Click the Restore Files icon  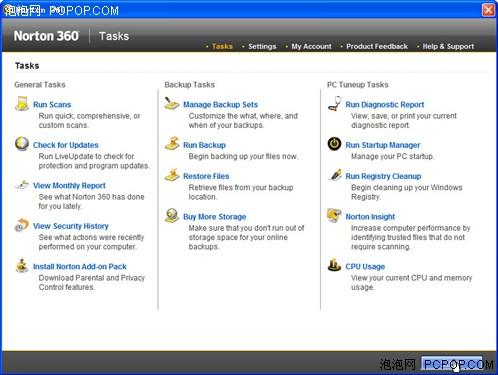pos(172,175)
